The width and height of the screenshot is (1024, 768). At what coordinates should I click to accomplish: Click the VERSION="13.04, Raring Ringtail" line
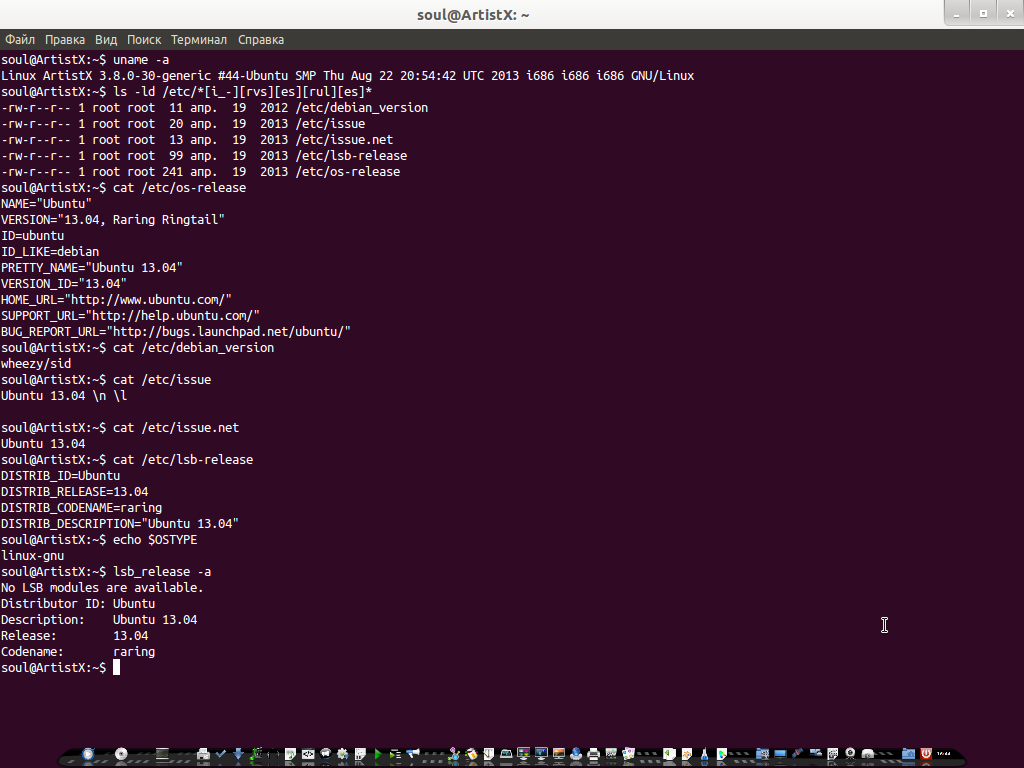point(113,219)
